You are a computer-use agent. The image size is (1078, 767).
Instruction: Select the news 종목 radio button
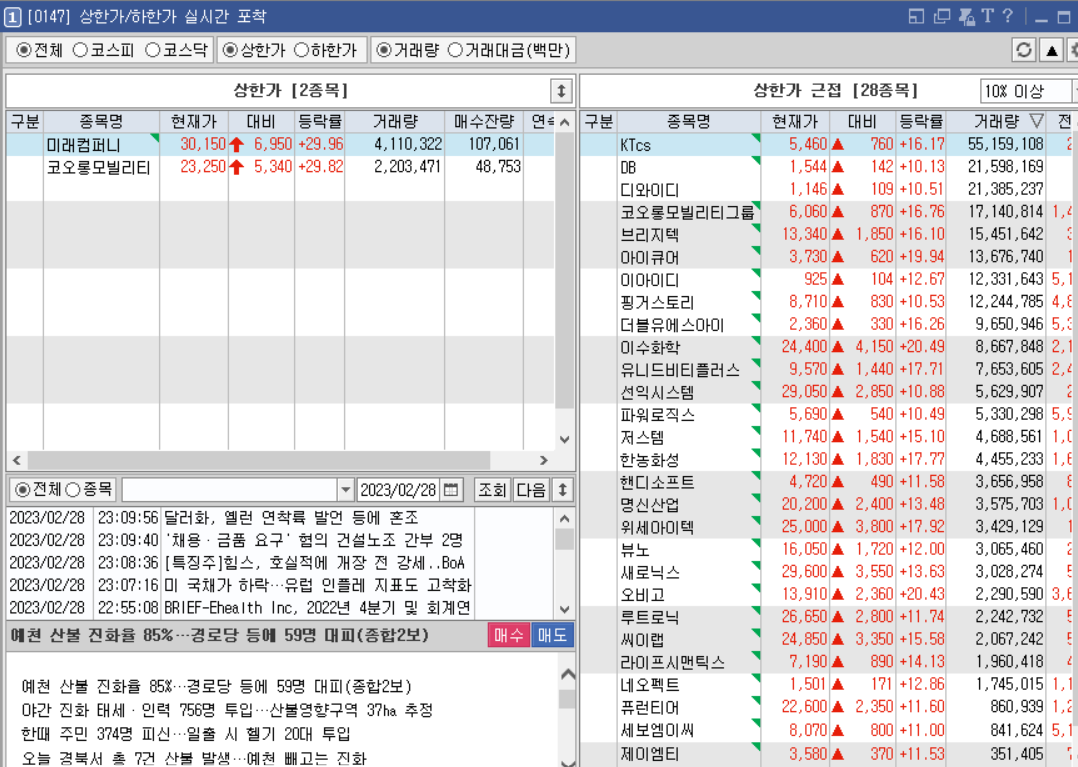coord(73,490)
